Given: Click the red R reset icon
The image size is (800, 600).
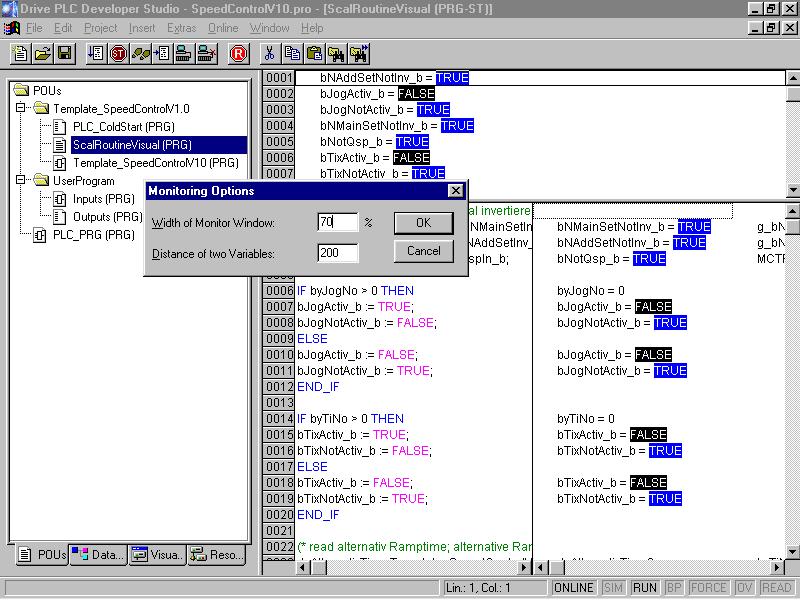Looking at the screenshot, I should (238, 54).
